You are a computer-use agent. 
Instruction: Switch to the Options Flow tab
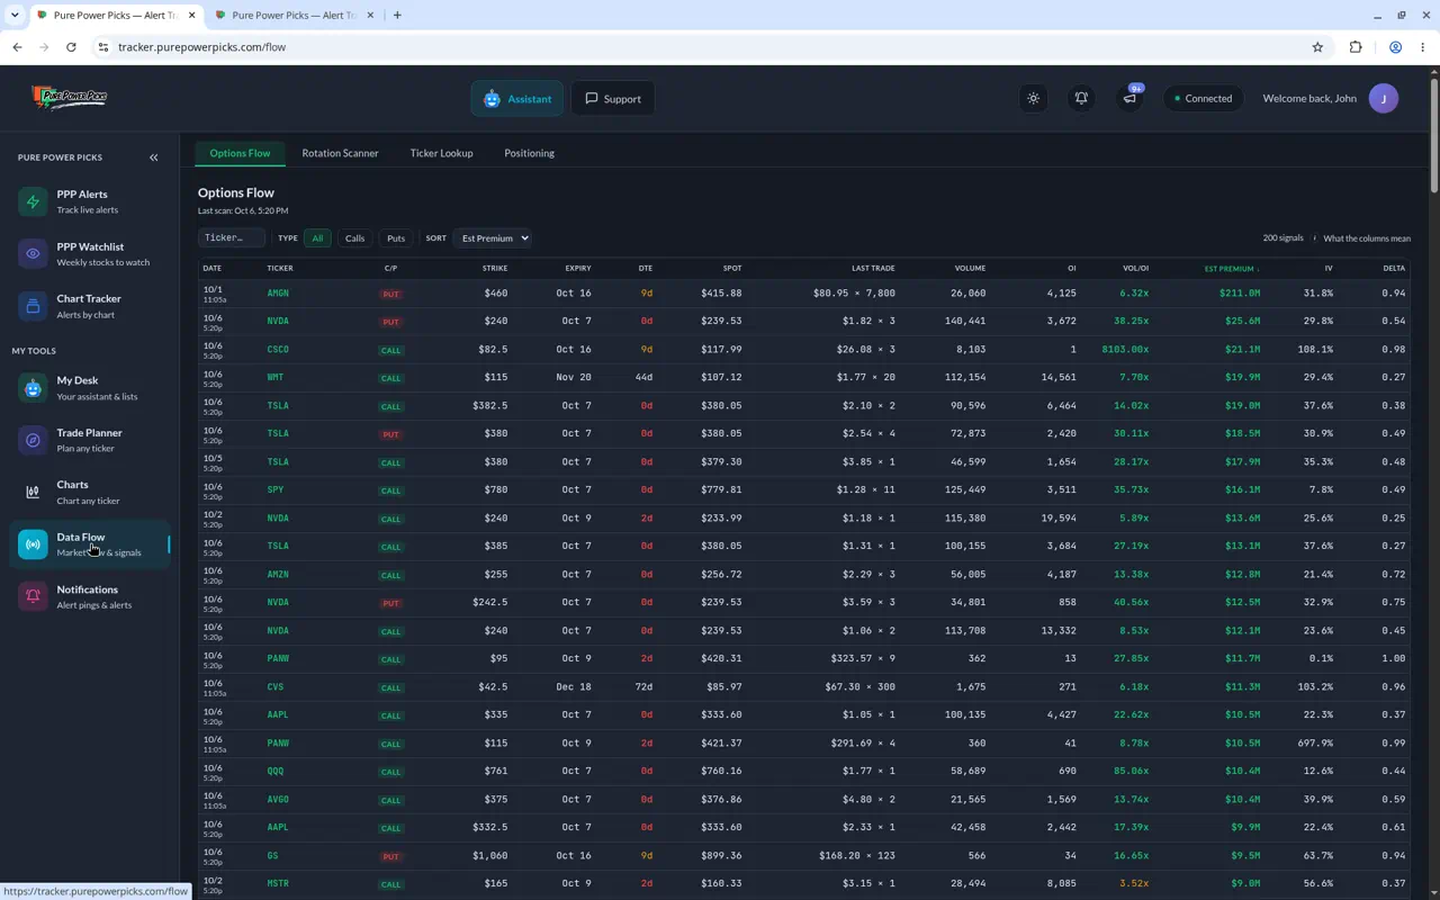click(x=240, y=153)
